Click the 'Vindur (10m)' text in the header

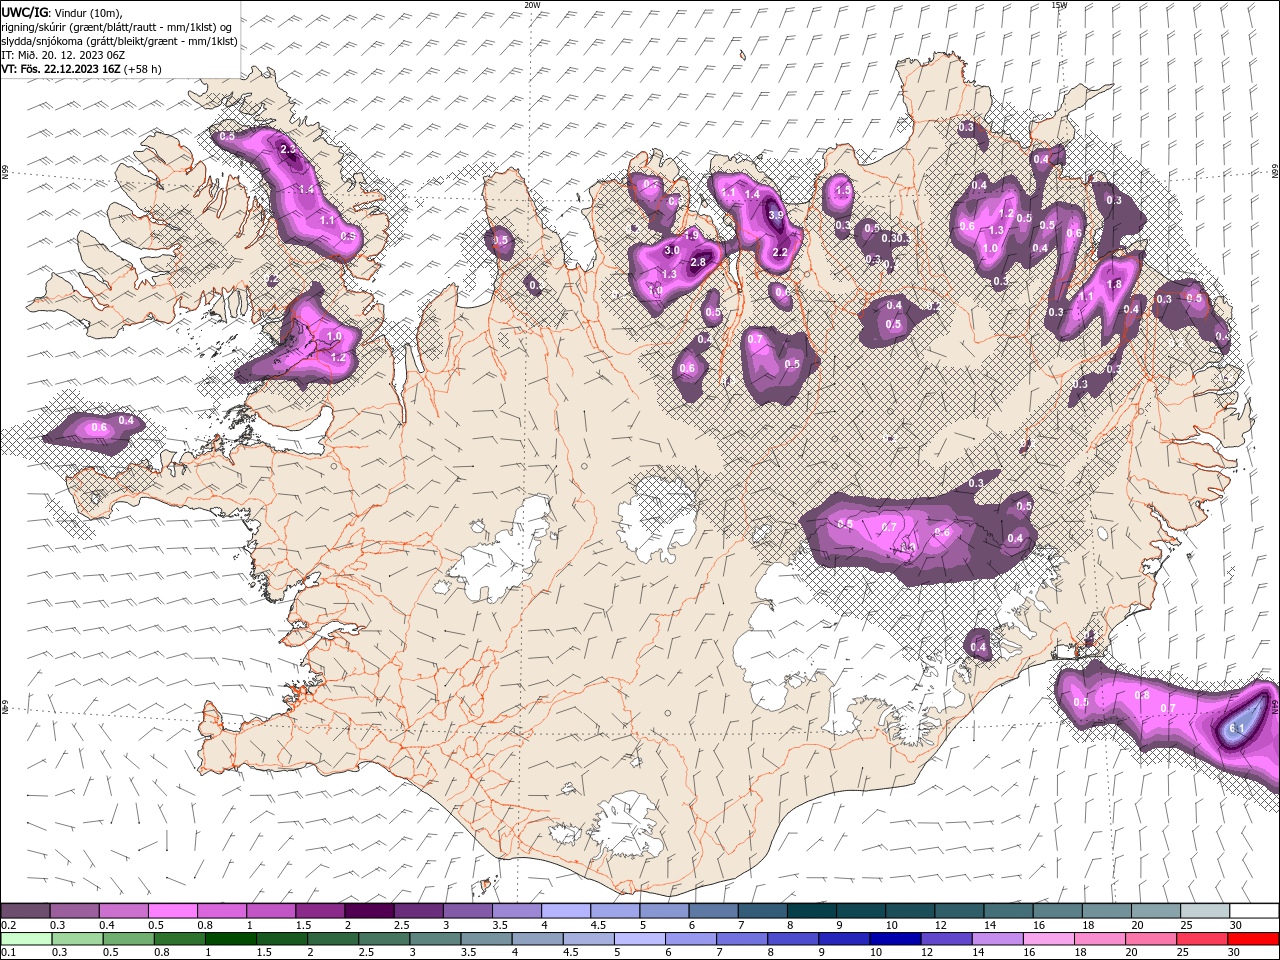click(x=89, y=12)
